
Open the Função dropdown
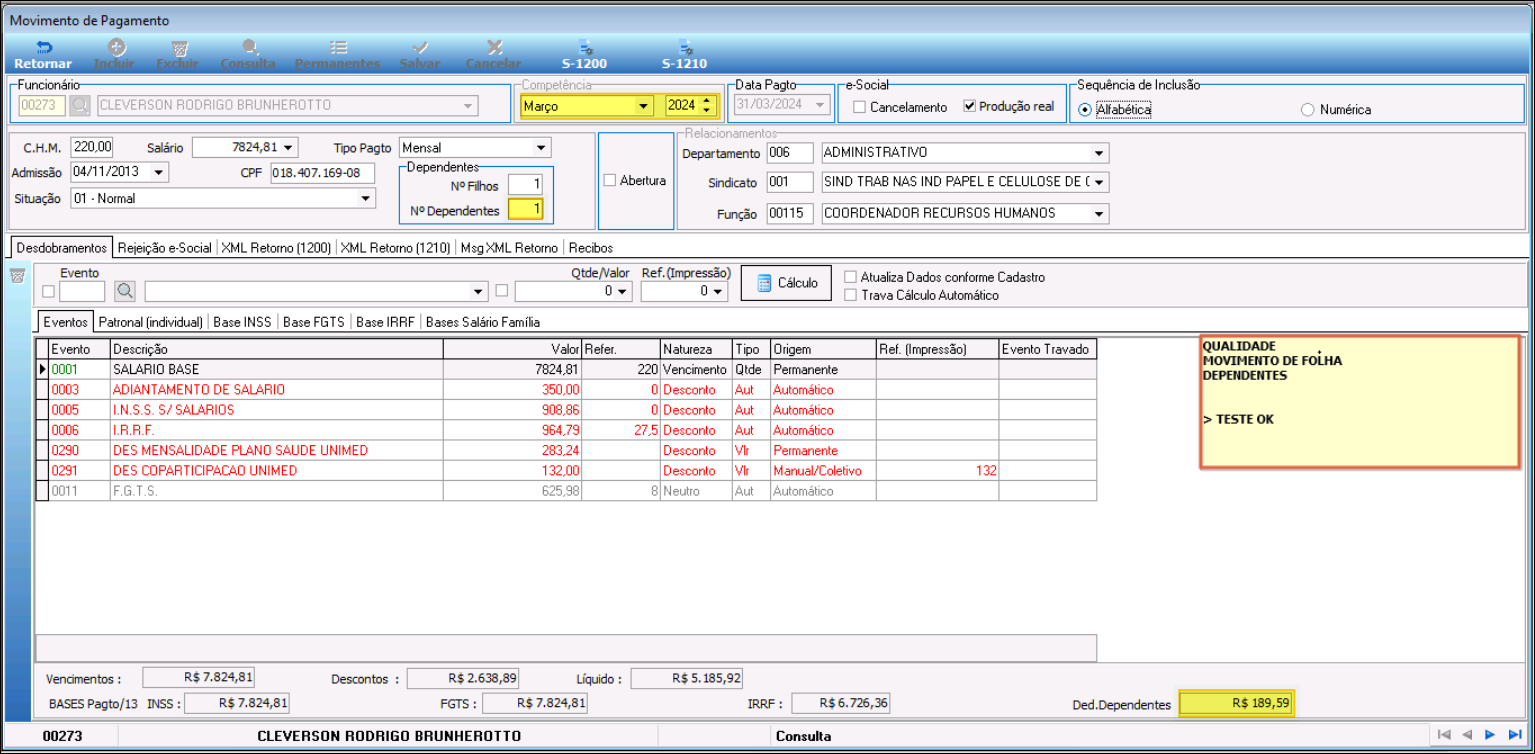click(1099, 213)
